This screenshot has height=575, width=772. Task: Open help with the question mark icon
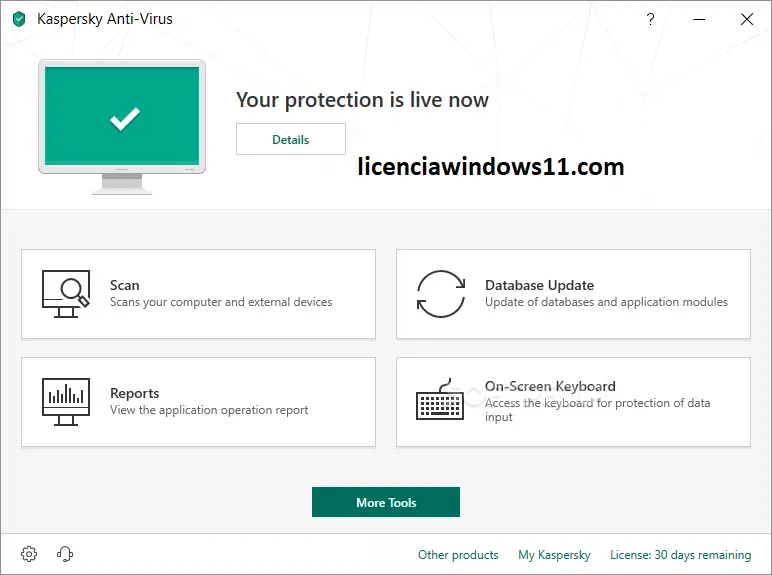(x=650, y=19)
